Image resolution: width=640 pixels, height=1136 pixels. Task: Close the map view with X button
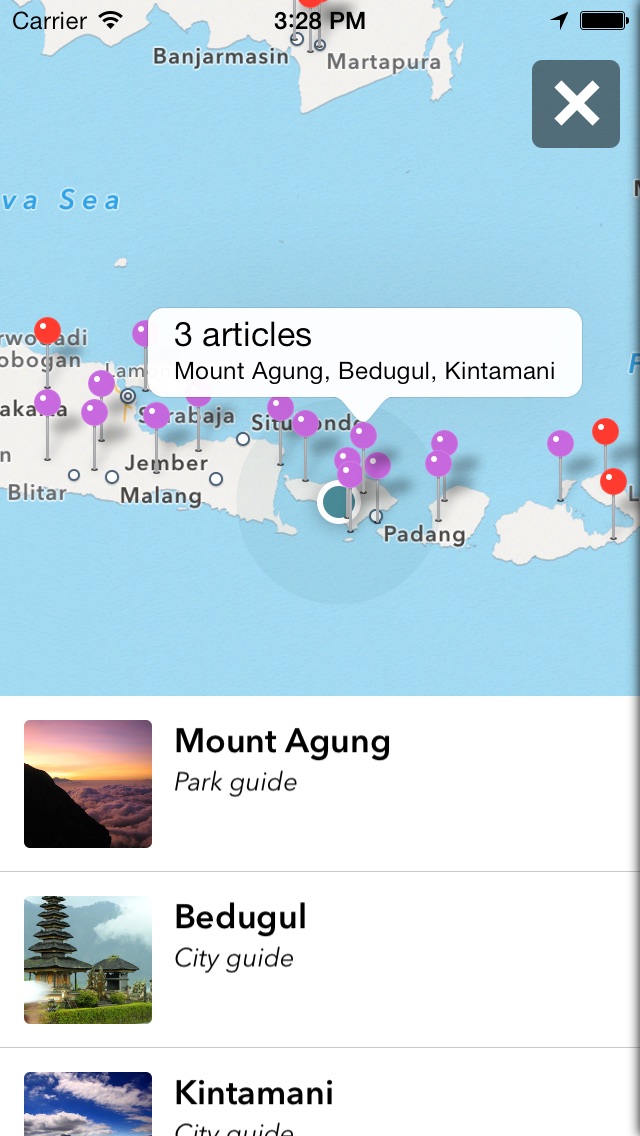pyautogui.click(x=576, y=104)
